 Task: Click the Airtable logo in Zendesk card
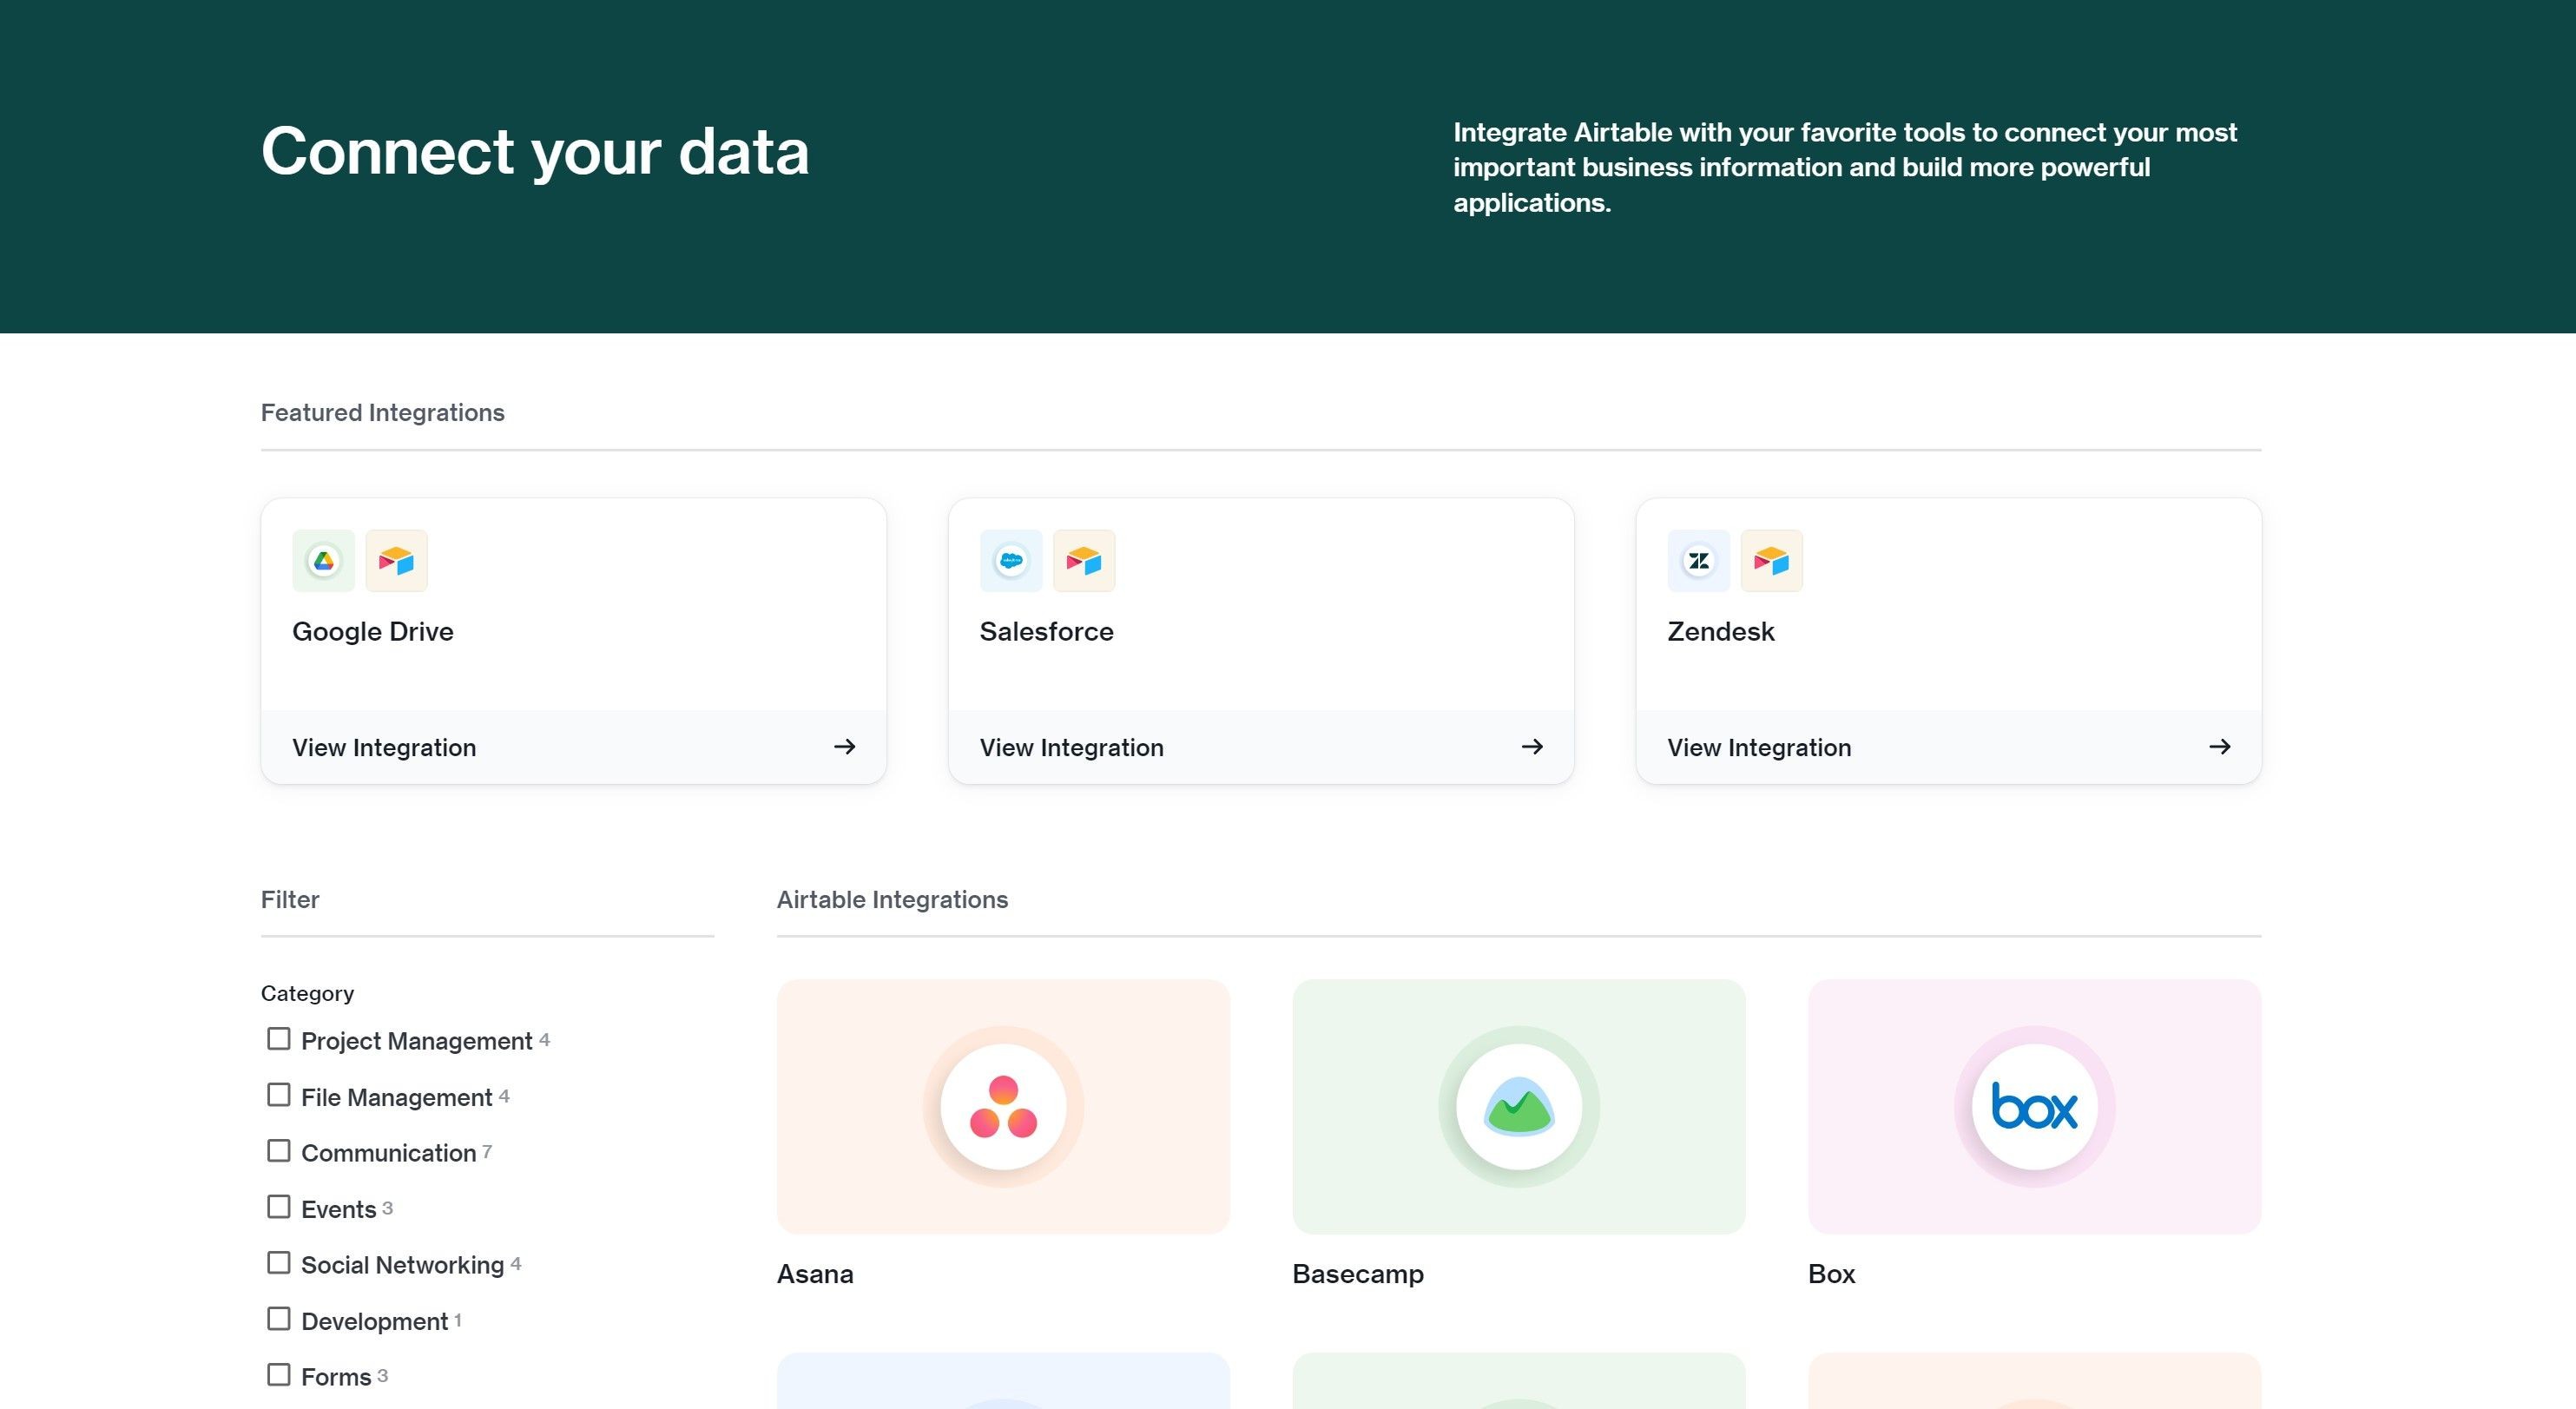tap(1771, 561)
